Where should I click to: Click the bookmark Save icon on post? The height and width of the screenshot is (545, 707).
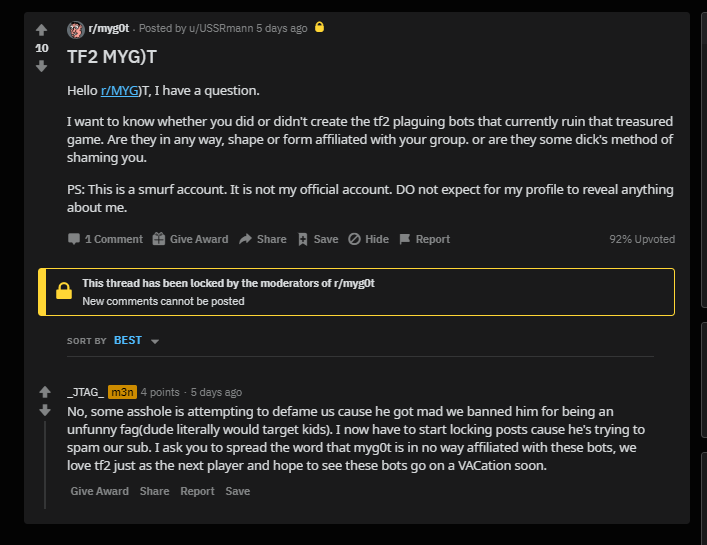[305, 239]
